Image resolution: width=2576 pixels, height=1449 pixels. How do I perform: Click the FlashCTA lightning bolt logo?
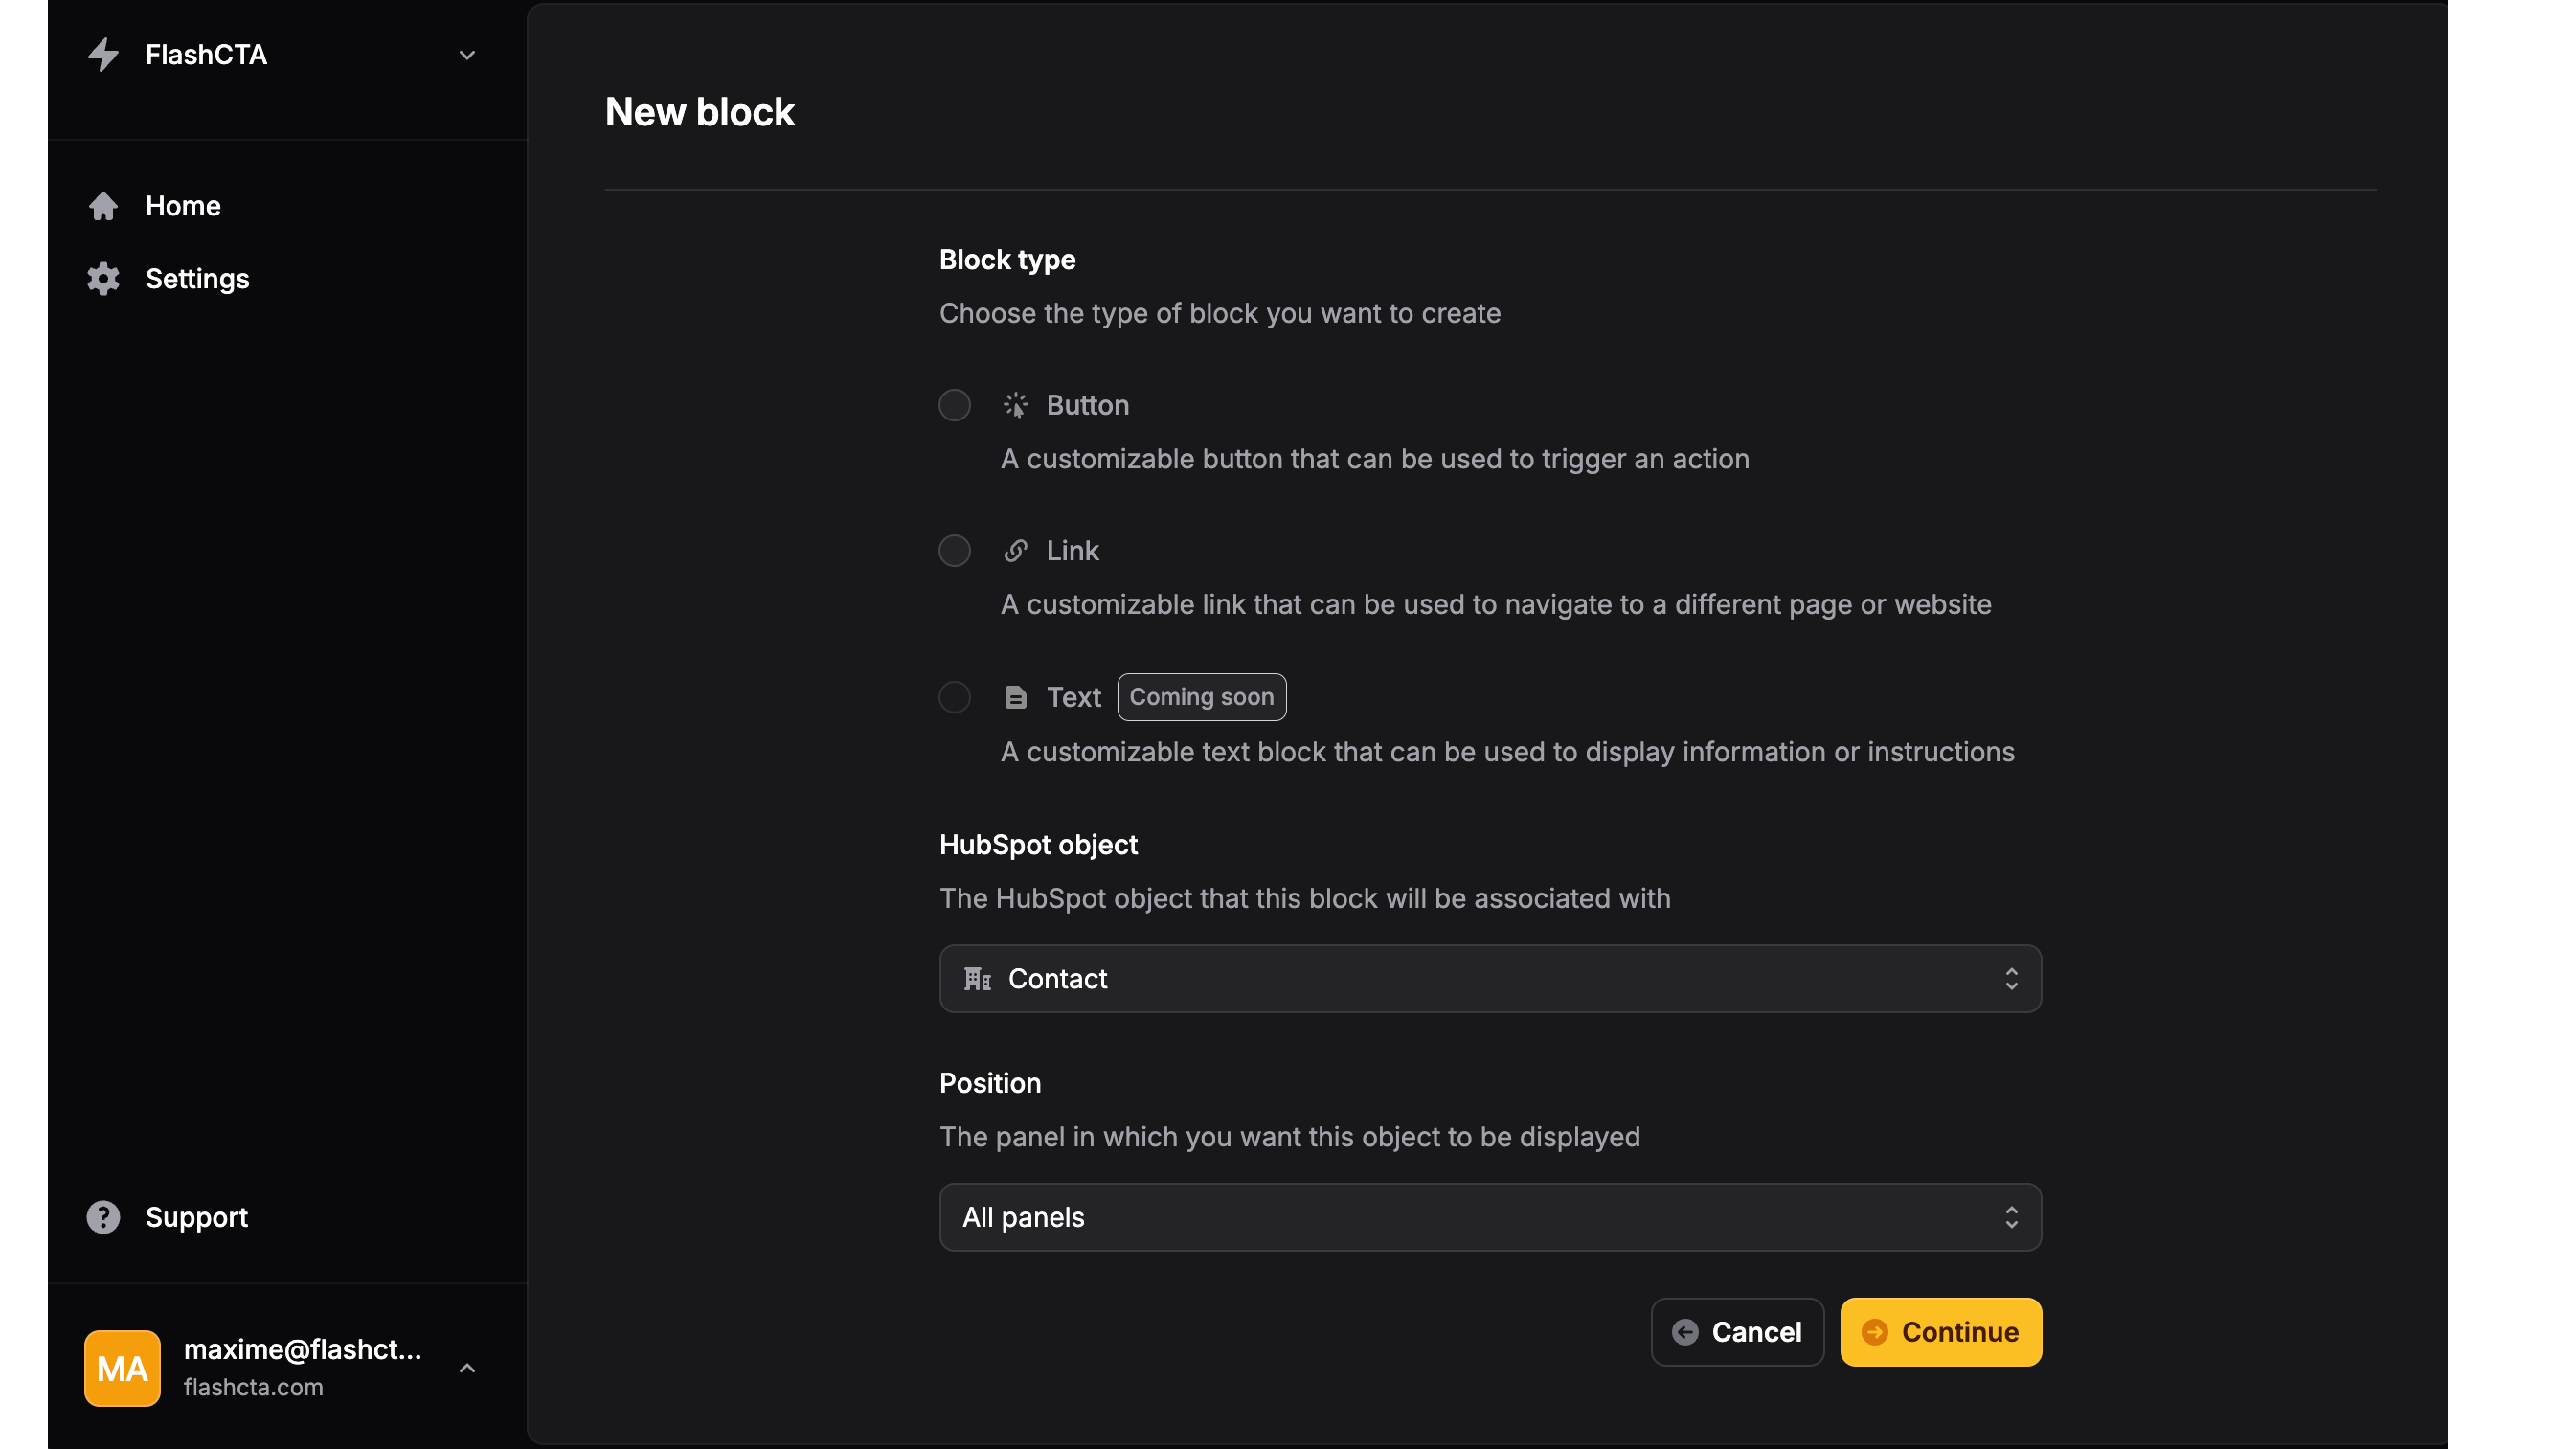pyautogui.click(x=104, y=55)
